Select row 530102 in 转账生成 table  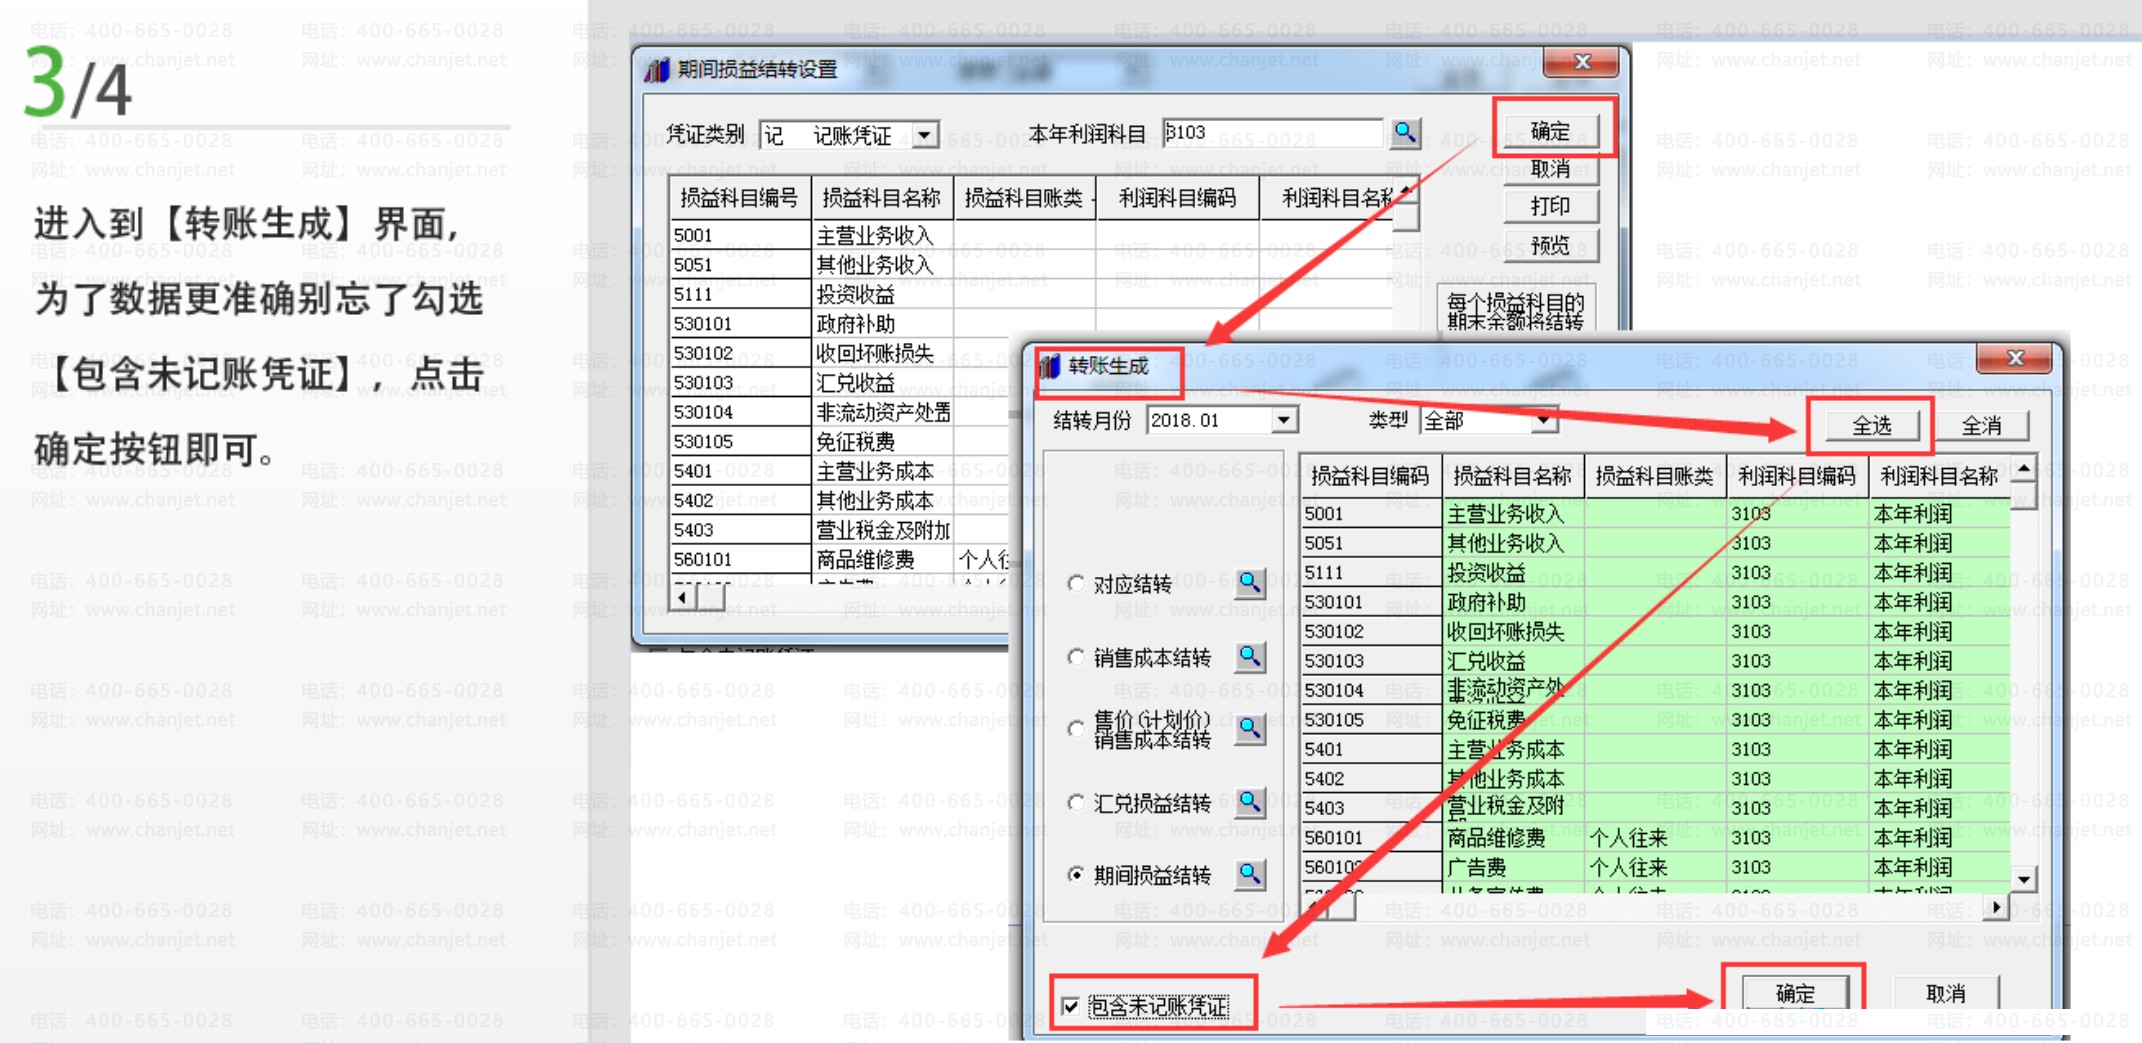coord(1655,631)
